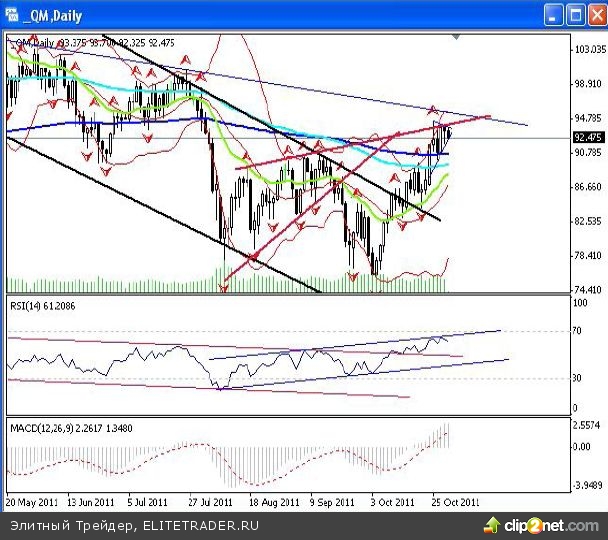Close the _QM,Daily chart window
The height and width of the screenshot is (540, 608).
click(596, 15)
